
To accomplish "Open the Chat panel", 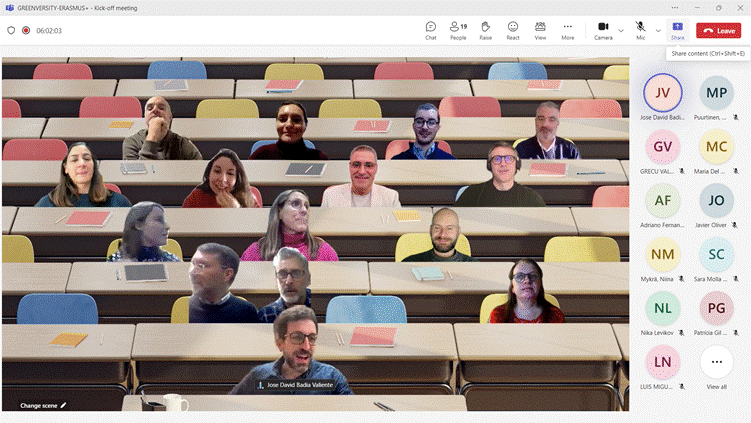I will [x=430, y=30].
